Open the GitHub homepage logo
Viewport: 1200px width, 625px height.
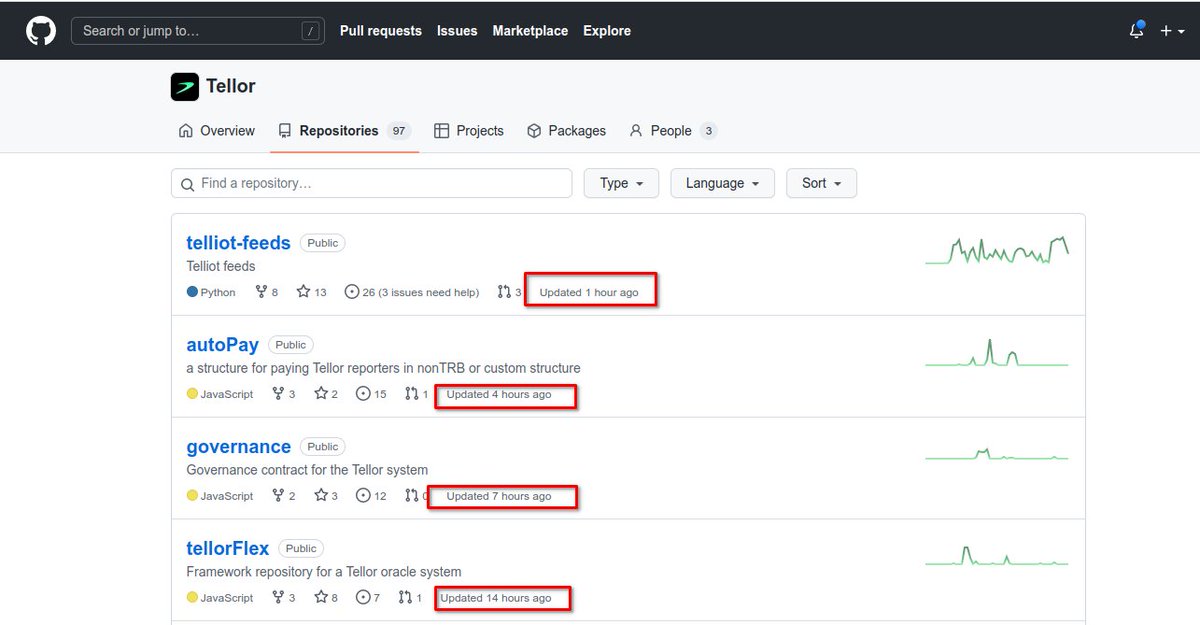point(41,30)
